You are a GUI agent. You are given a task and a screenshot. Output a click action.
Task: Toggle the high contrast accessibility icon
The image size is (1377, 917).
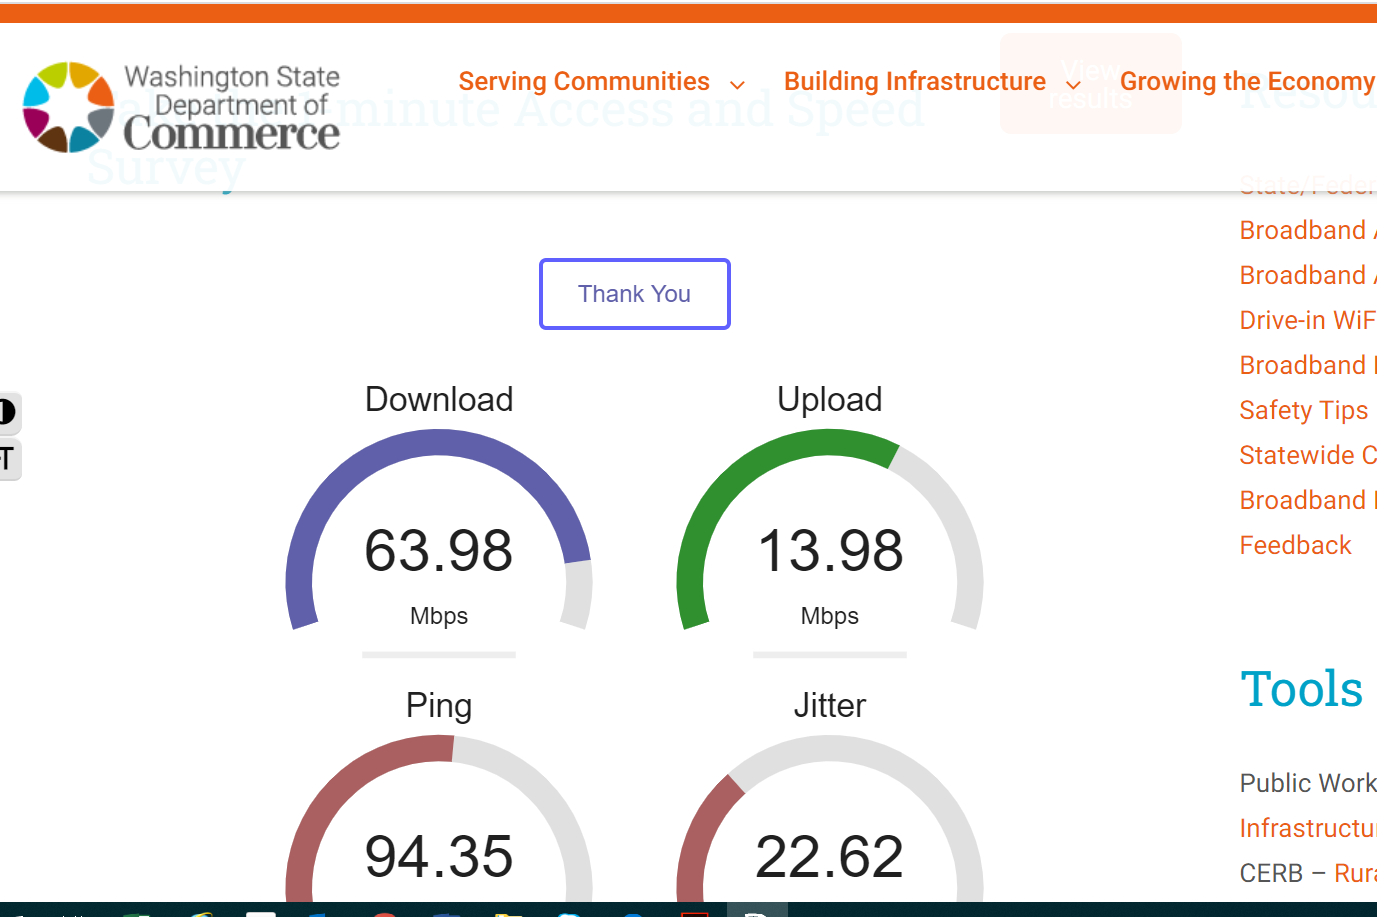point(9,412)
